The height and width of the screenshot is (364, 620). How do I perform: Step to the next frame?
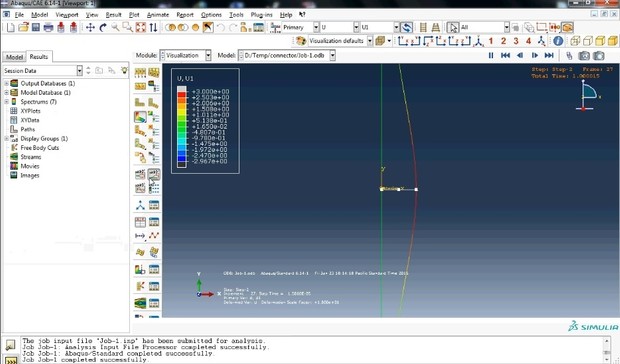pos(535,55)
